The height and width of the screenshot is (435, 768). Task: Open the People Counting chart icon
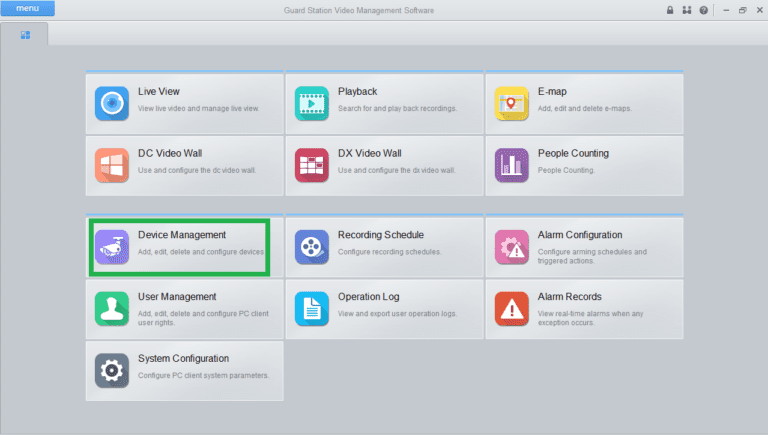point(512,165)
